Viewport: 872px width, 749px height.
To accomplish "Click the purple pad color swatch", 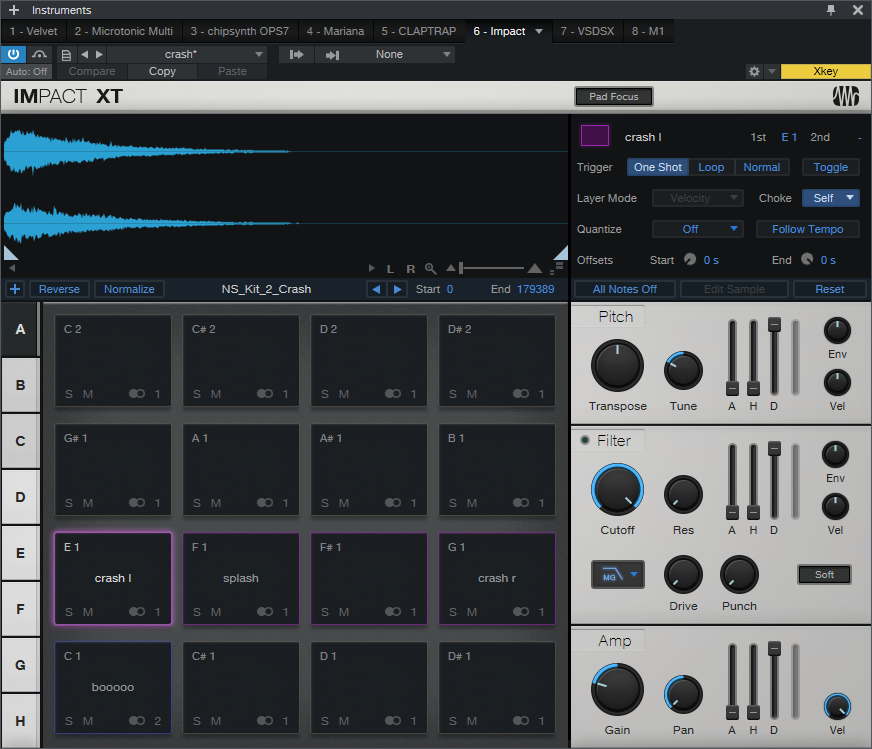I will (595, 136).
